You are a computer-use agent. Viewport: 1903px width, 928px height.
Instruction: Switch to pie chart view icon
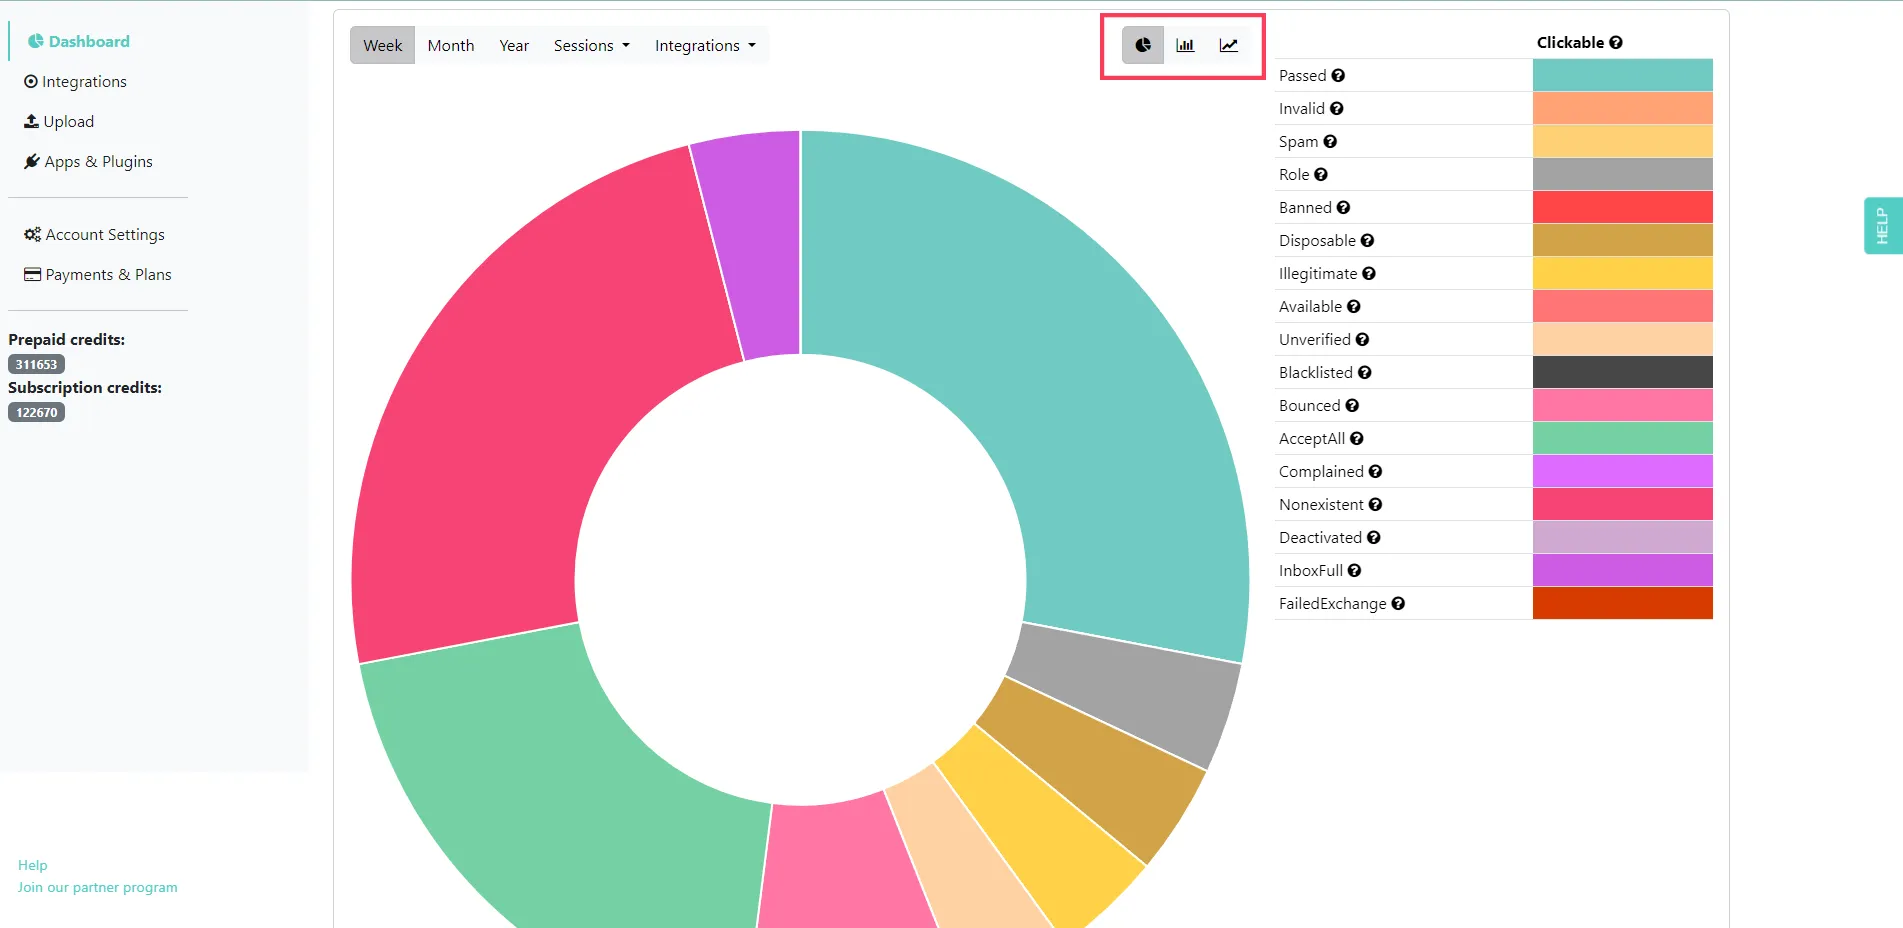[1143, 45]
